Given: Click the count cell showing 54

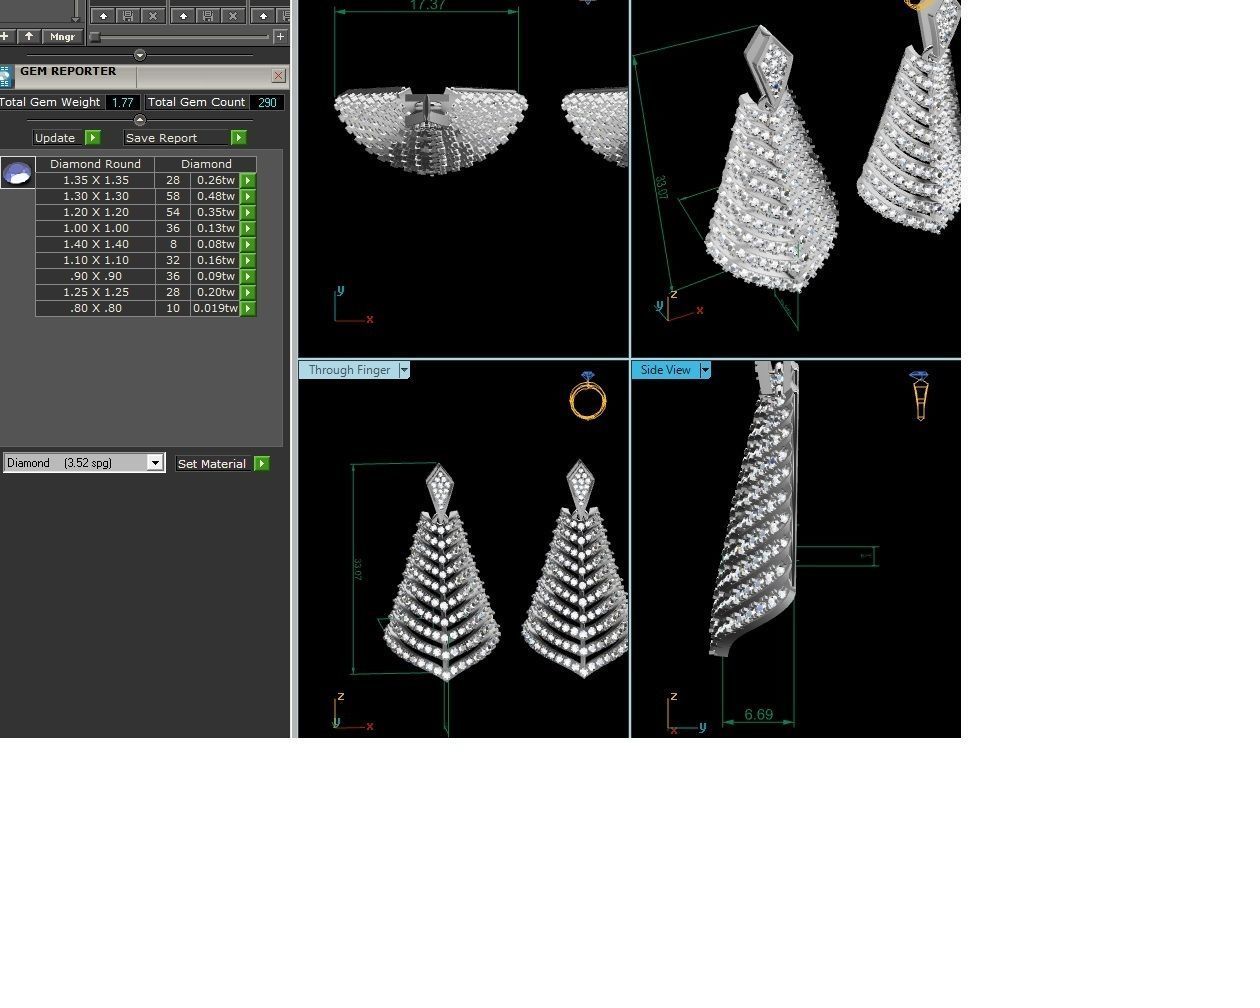Looking at the screenshot, I should coord(173,212).
